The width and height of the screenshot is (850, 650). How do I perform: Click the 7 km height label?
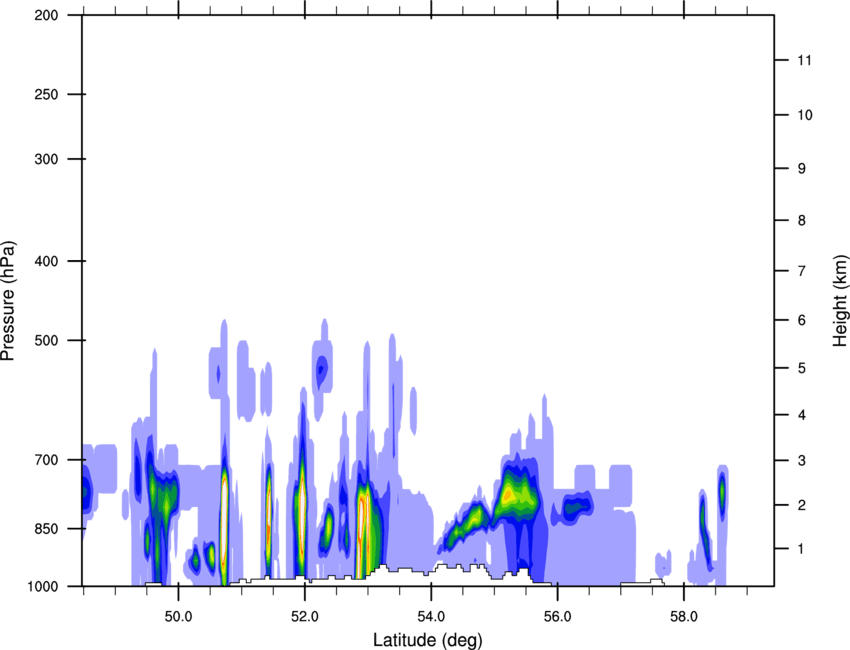pos(802,271)
